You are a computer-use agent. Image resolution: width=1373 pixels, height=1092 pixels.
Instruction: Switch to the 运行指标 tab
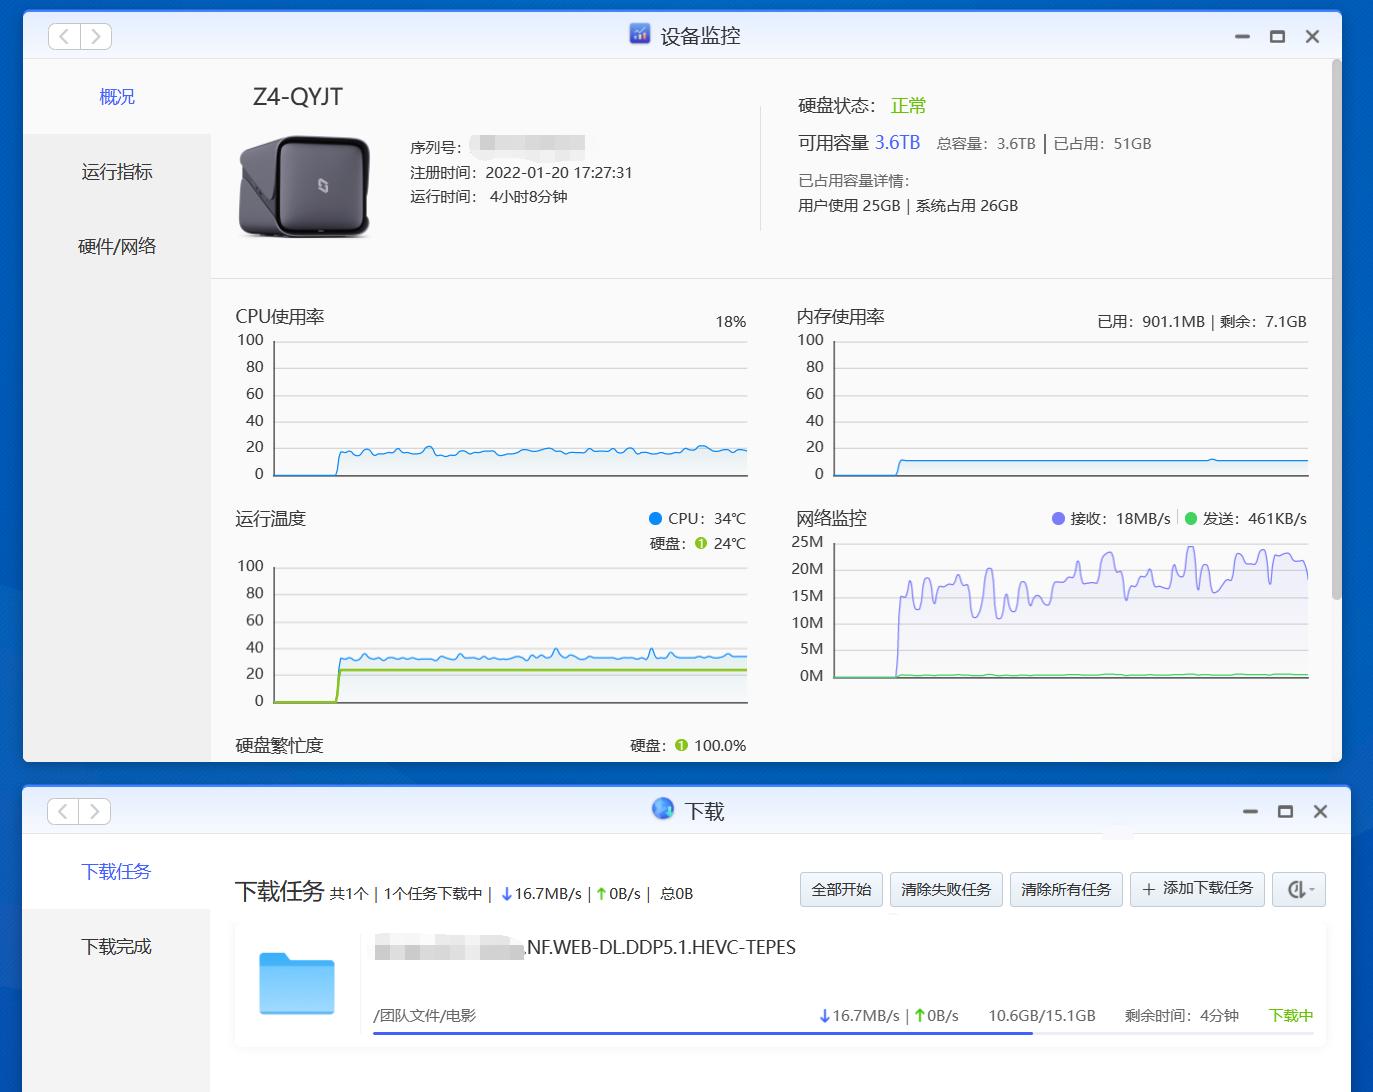pos(117,171)
